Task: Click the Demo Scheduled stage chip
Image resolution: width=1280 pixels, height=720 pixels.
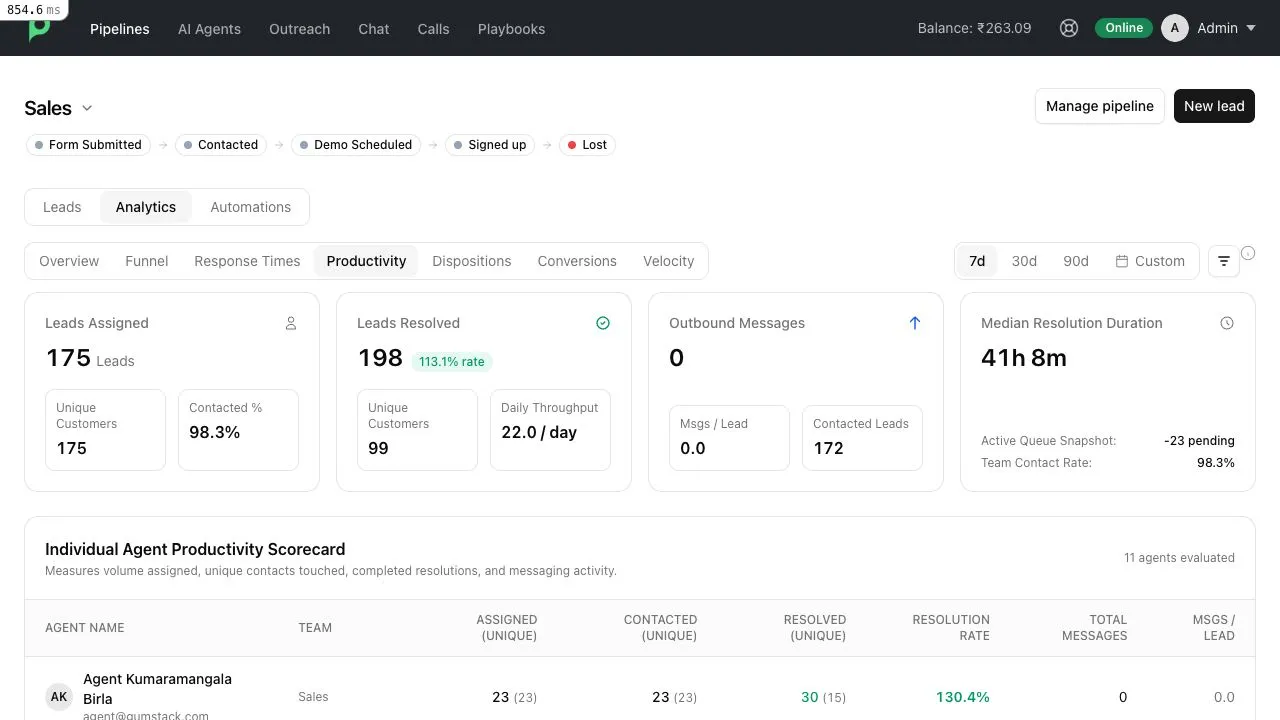Action: (x=355, y=145)
